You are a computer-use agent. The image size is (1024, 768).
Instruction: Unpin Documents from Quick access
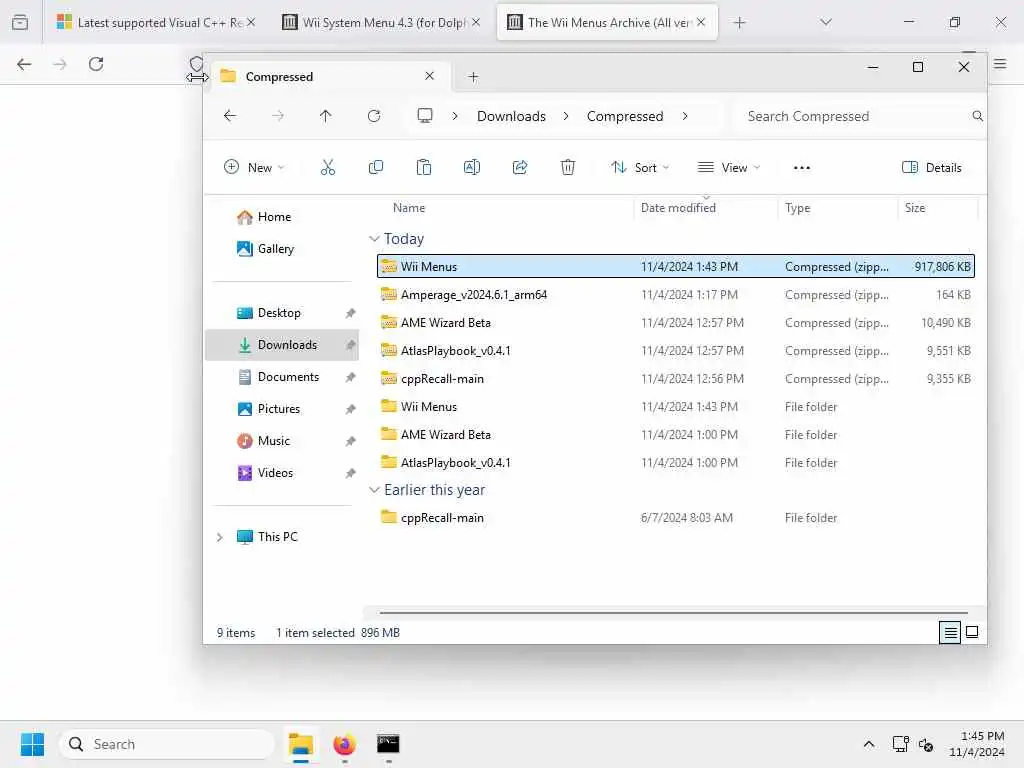click(x=351, y=377)
